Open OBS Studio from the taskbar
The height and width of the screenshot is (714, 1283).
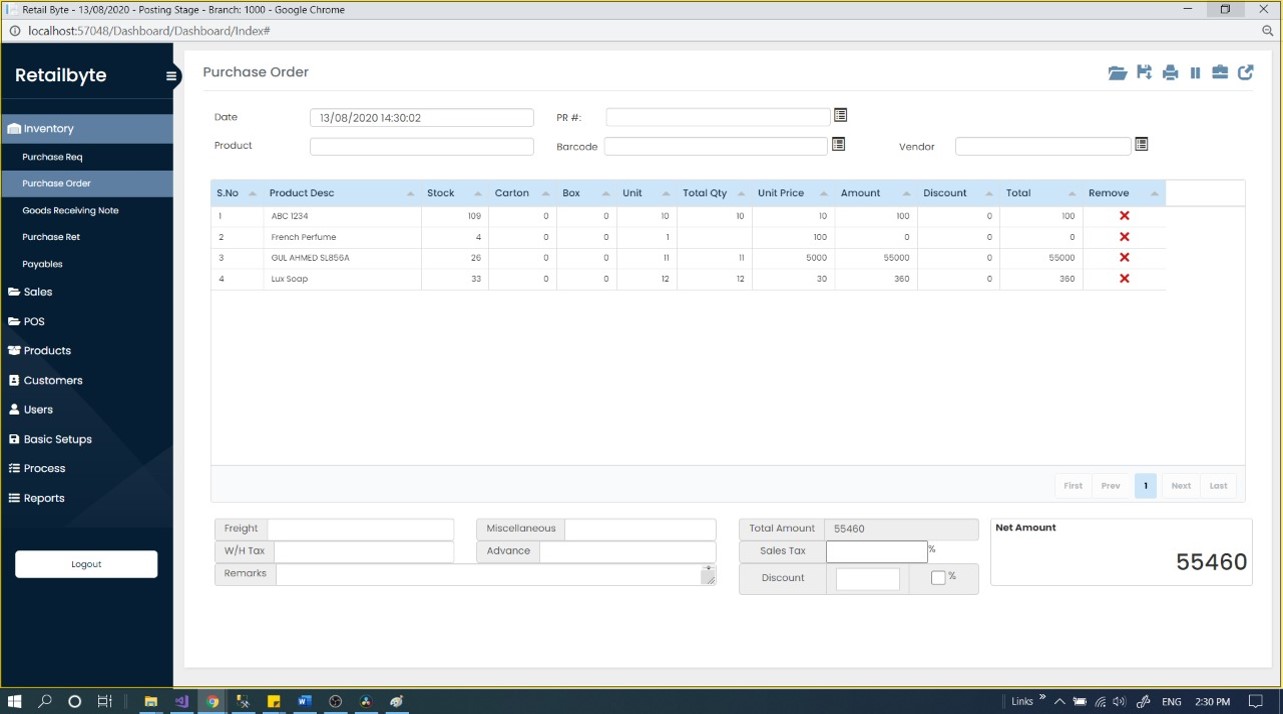[335, 702]
